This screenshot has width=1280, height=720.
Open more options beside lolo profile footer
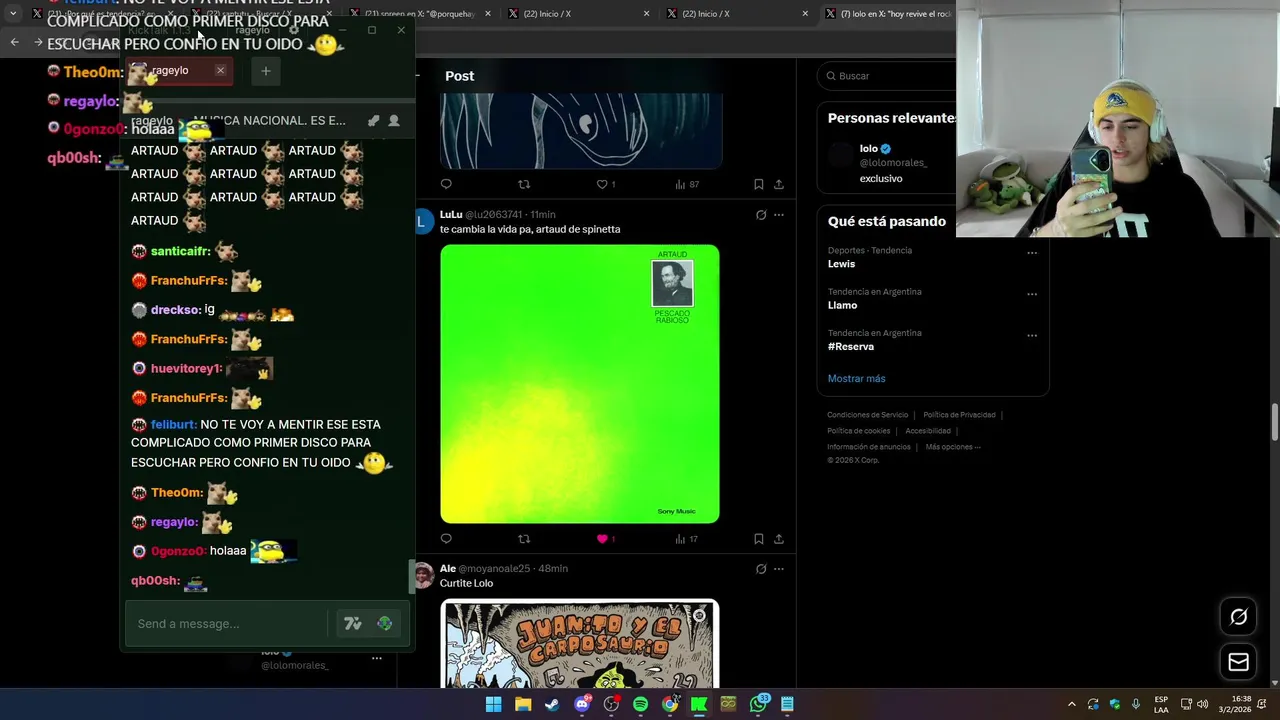click(x=377, y=658)
